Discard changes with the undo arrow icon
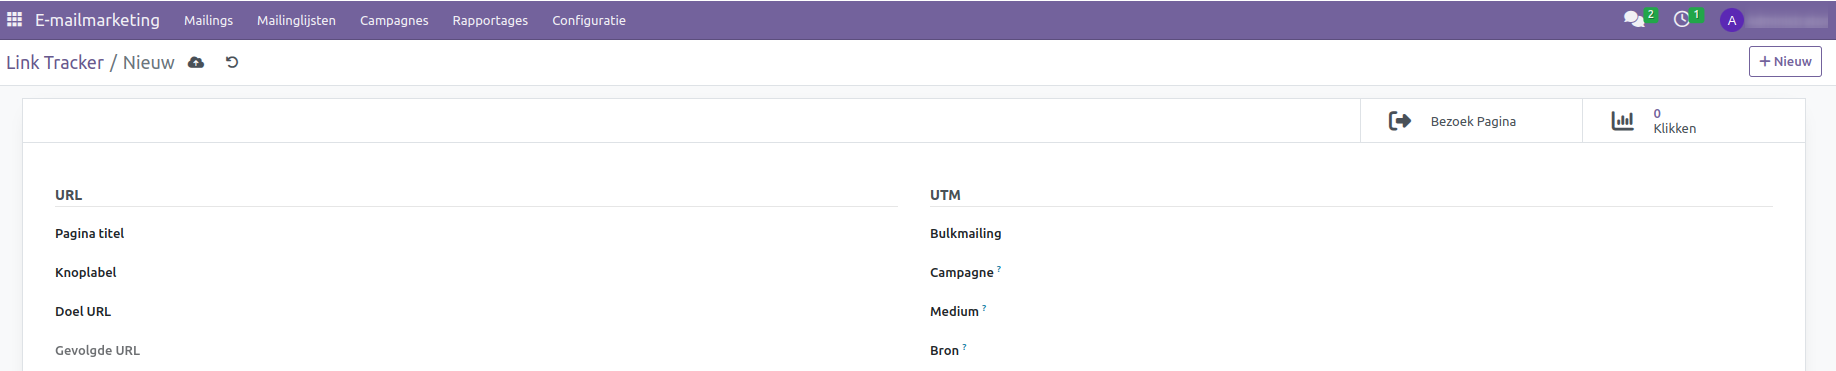This screenshot has width=1836, height=371. click(232, 62)
